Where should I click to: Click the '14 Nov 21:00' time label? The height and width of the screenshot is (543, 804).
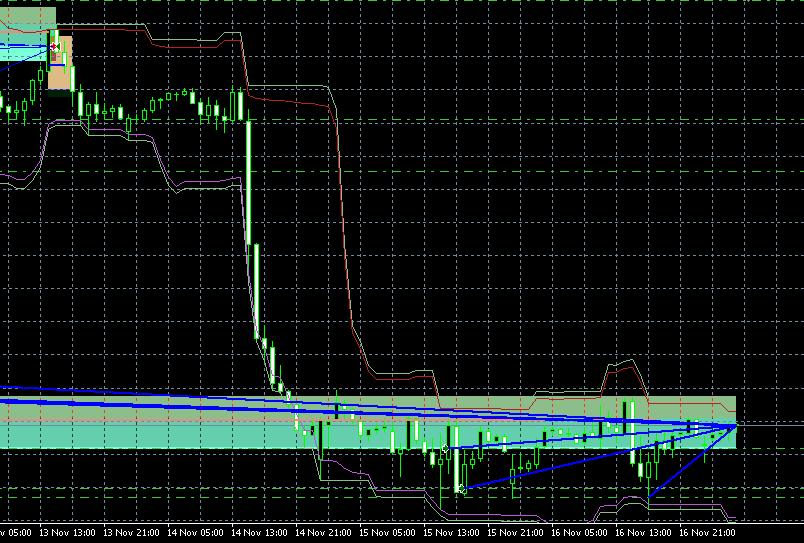coord(324,533)
